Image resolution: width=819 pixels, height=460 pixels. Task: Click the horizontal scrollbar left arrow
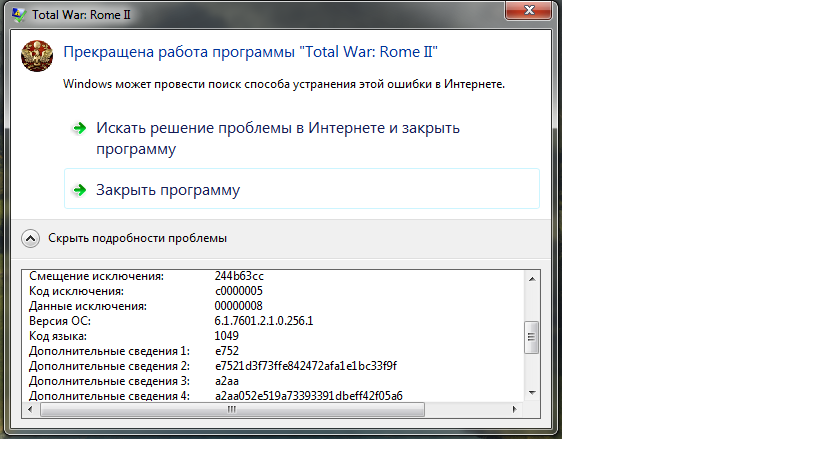tap(30, 409)
